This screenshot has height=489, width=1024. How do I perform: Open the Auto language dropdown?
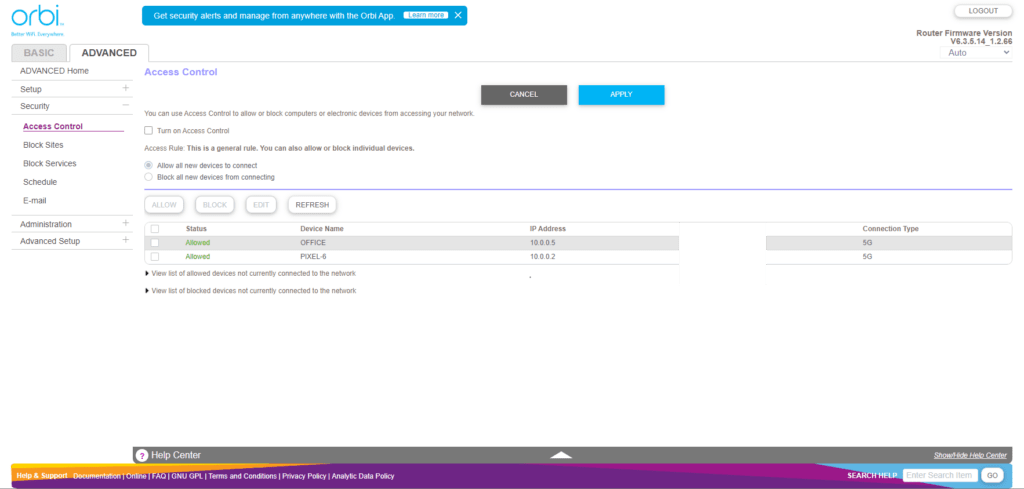click(x=978, y=52)
